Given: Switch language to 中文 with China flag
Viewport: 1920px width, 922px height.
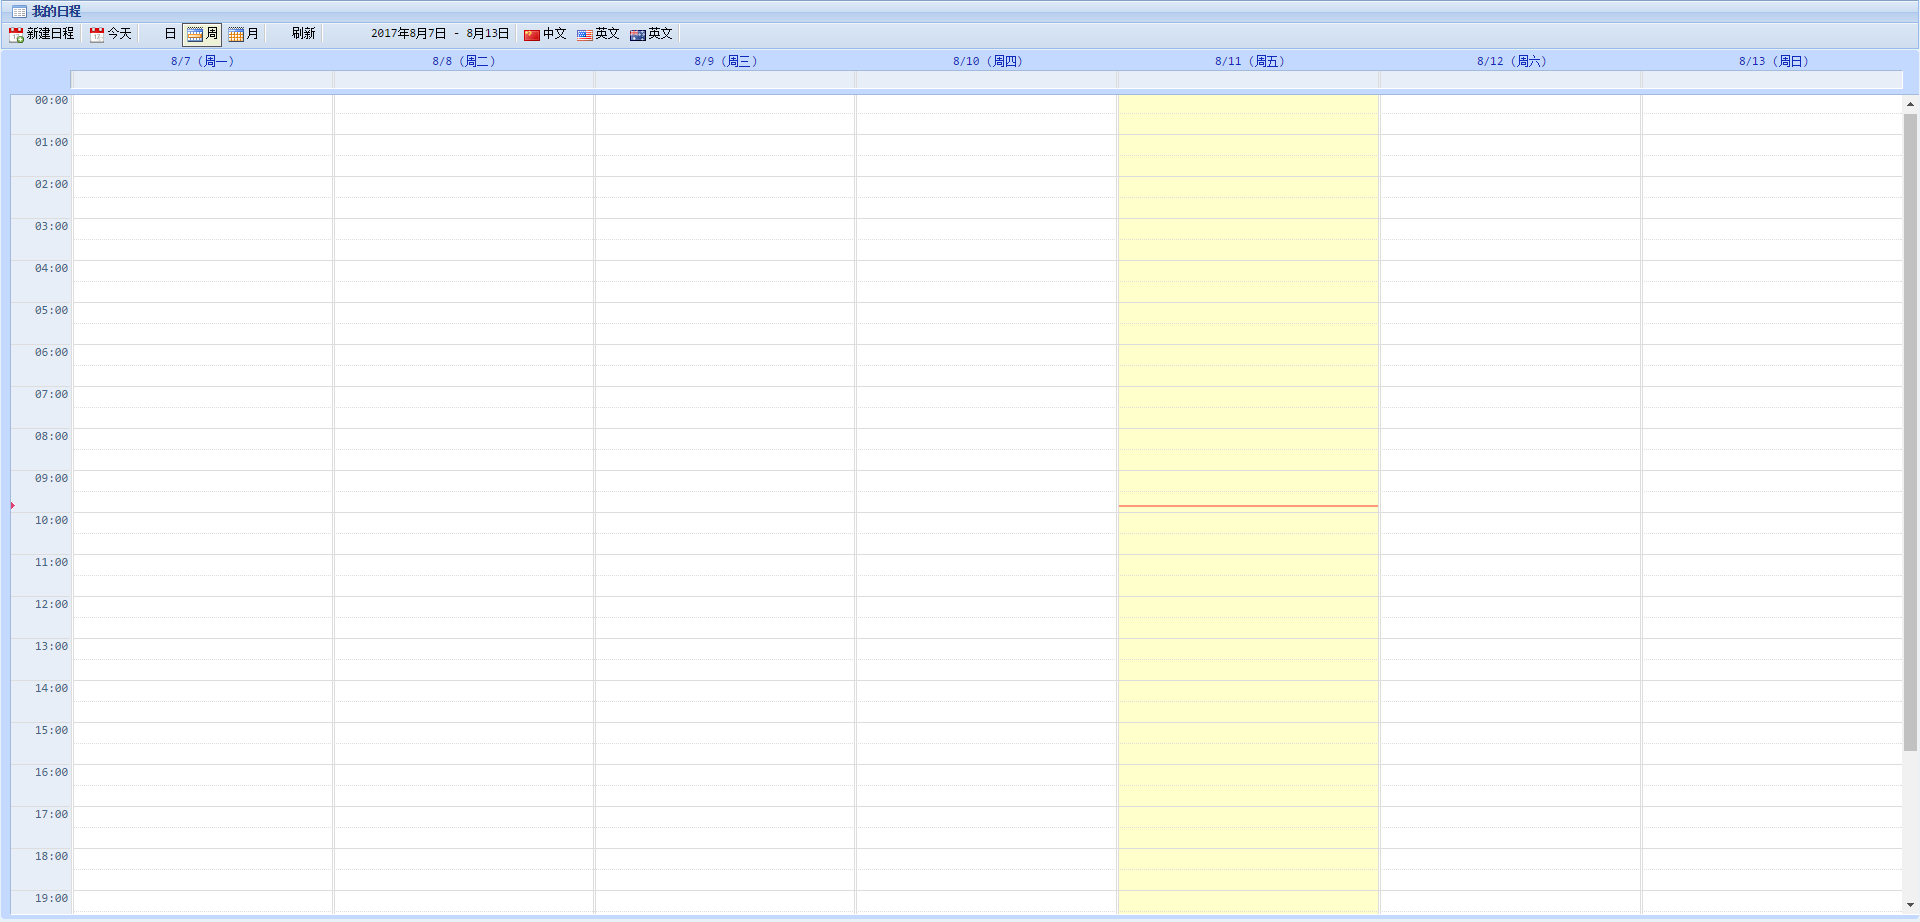Looking at the screenshot, I should [545, 34].
